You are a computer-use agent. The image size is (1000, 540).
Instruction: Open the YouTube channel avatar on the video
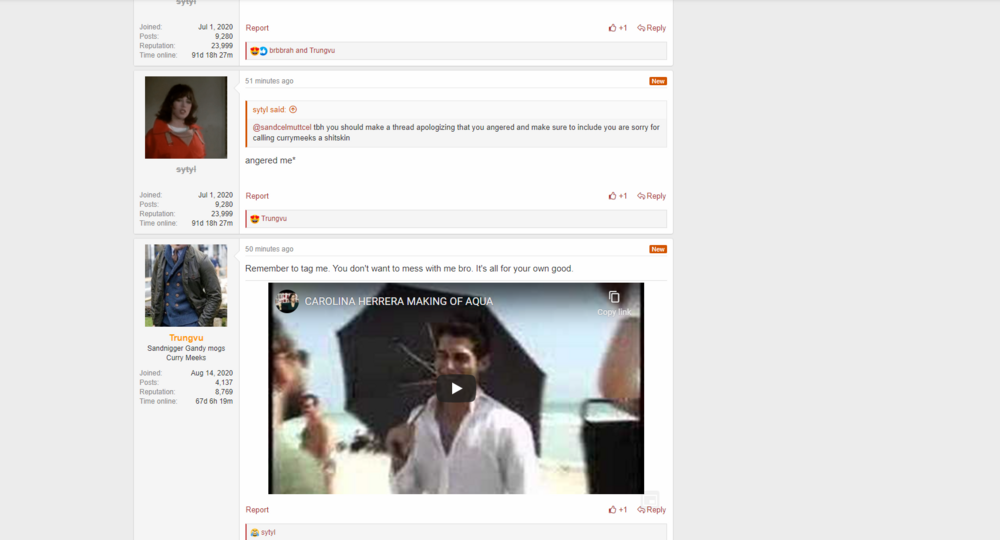[x=287, y=301]
